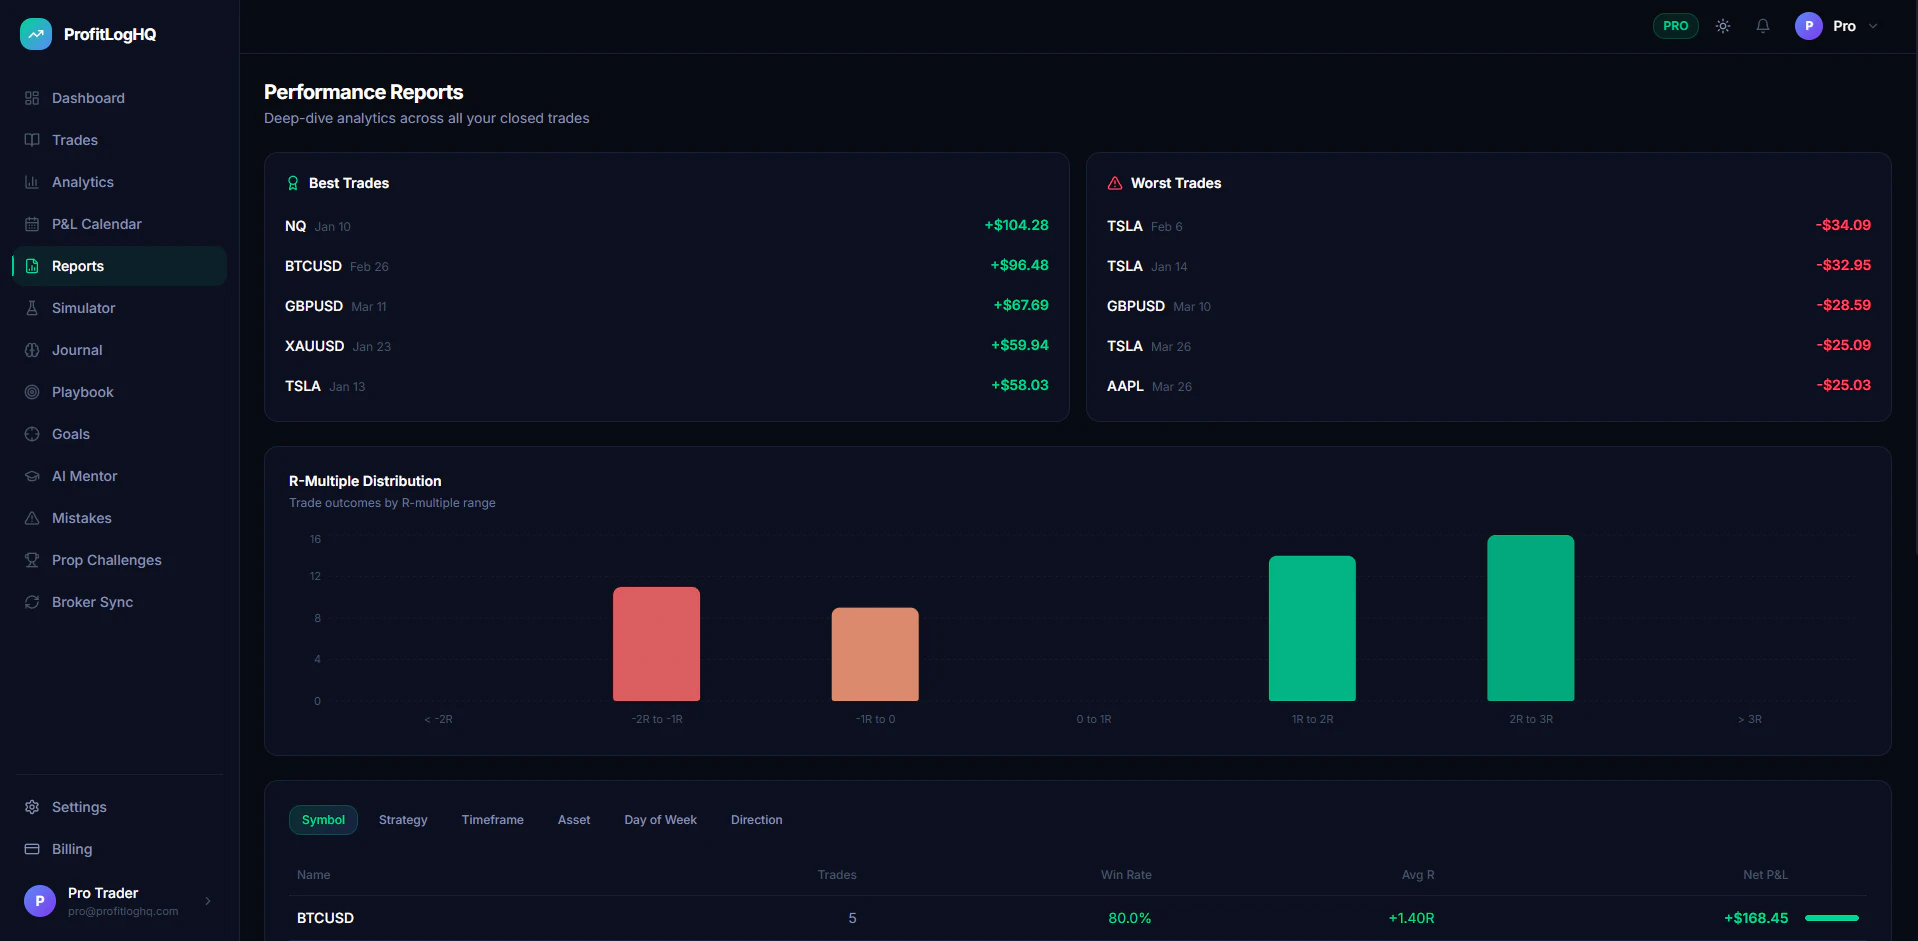Image resolution: width=1918 pixels, height=941 pixels.
Task: Open Analytics via its bar chart icon
Action: (32, 182)
